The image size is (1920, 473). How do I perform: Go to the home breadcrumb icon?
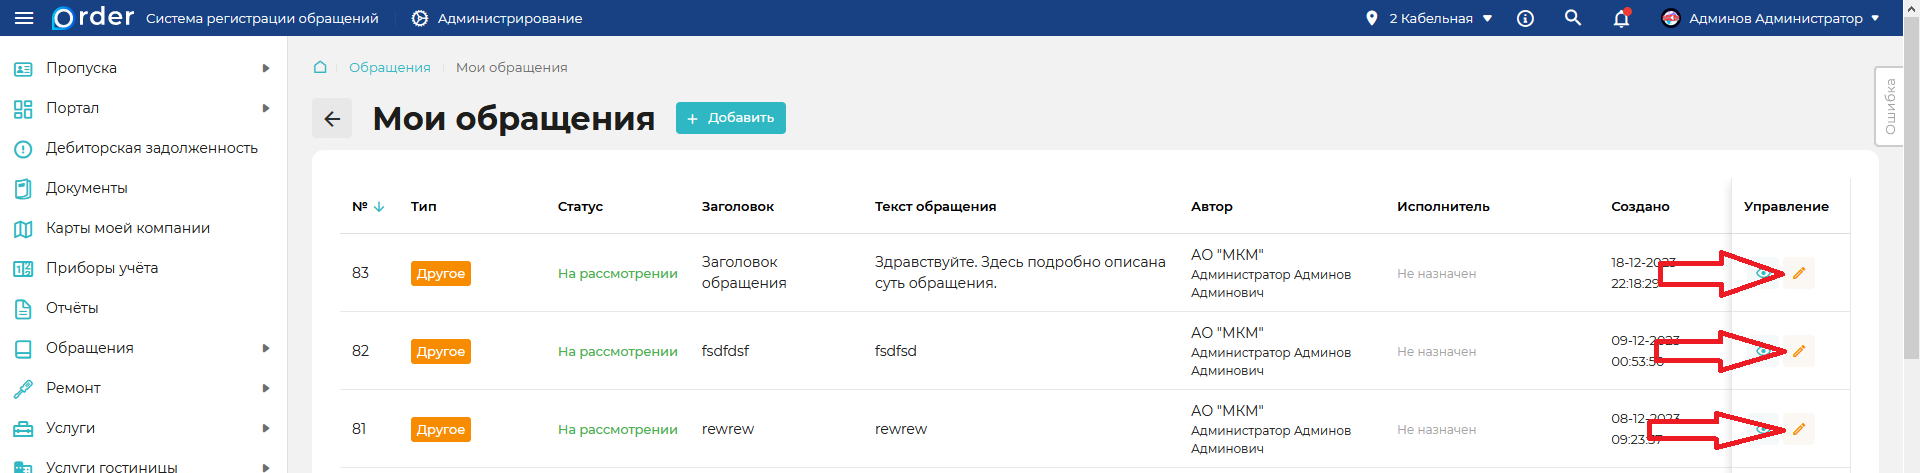320,67
